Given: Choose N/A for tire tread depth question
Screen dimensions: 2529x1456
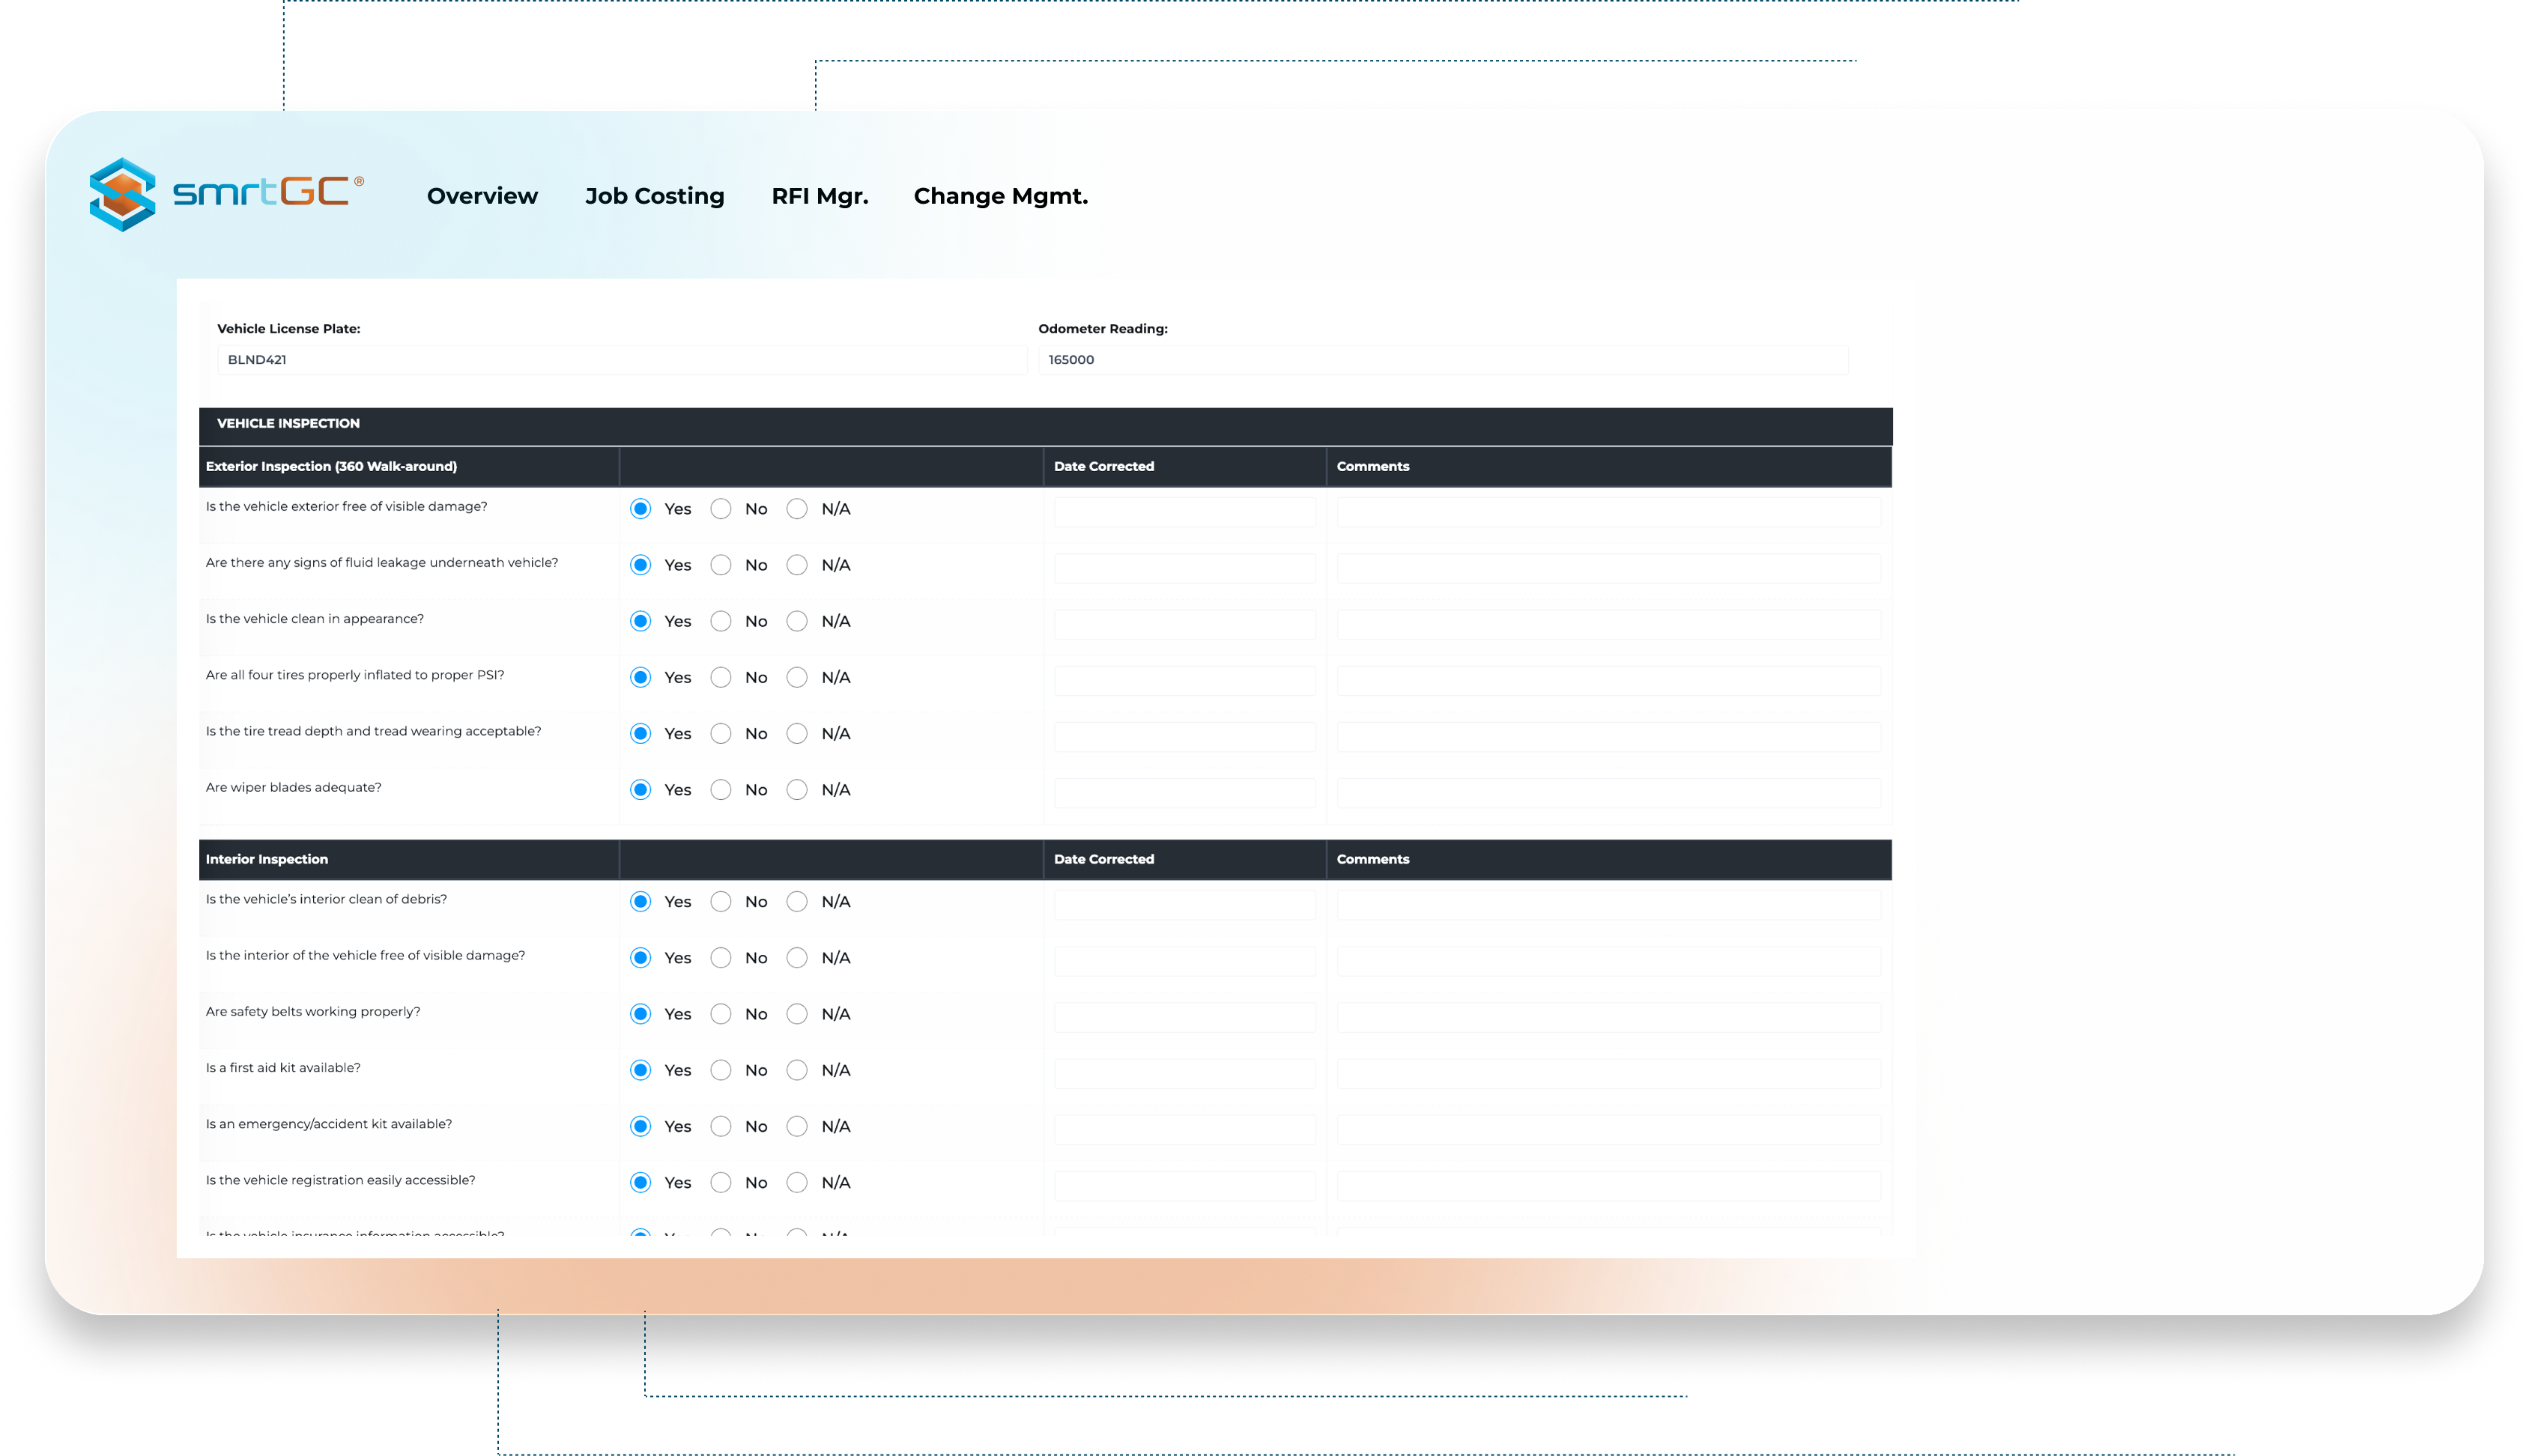Looking at the screenshot, I should tap(796, 733).
